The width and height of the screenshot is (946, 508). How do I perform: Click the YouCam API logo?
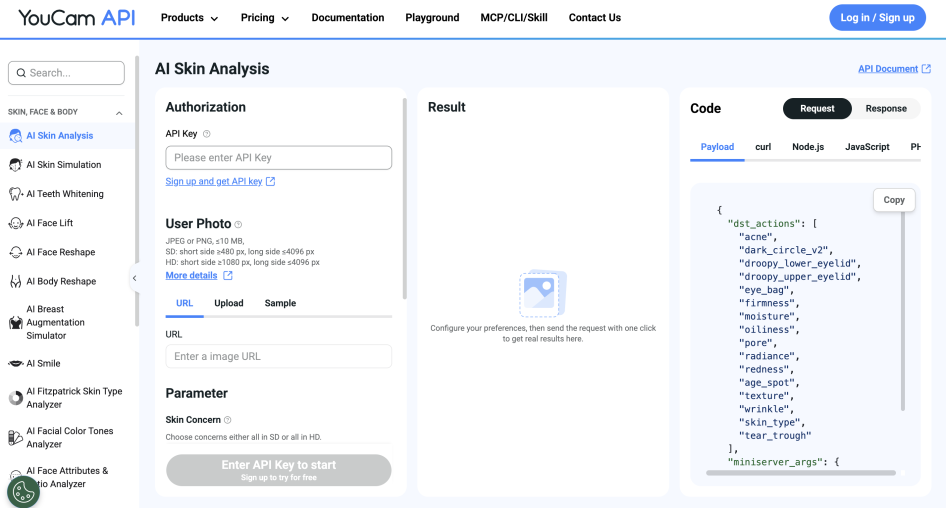[x=77, y=17]
